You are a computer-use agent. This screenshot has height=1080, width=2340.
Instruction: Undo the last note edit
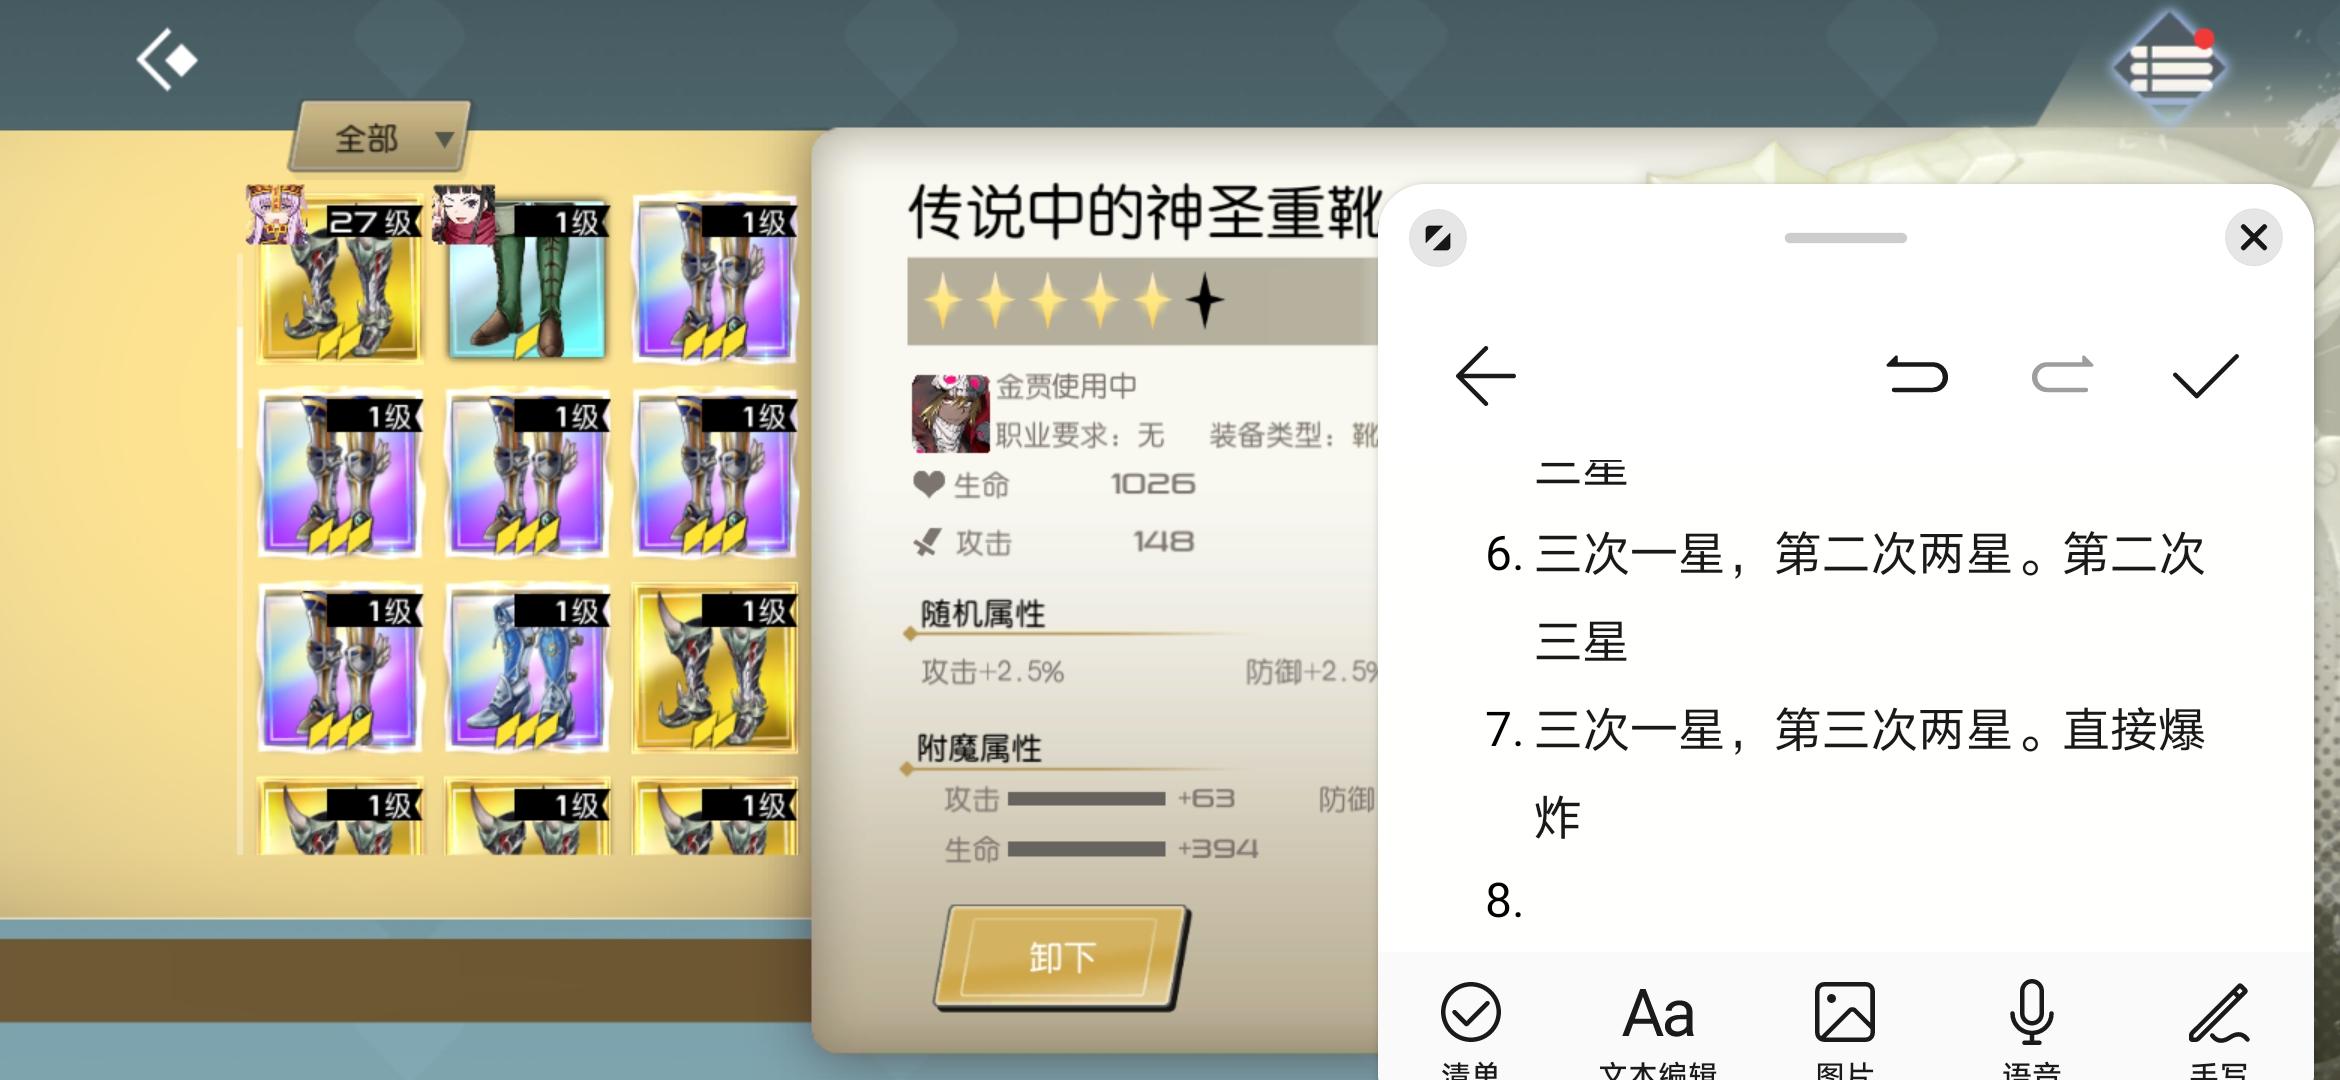point(1917,376)
